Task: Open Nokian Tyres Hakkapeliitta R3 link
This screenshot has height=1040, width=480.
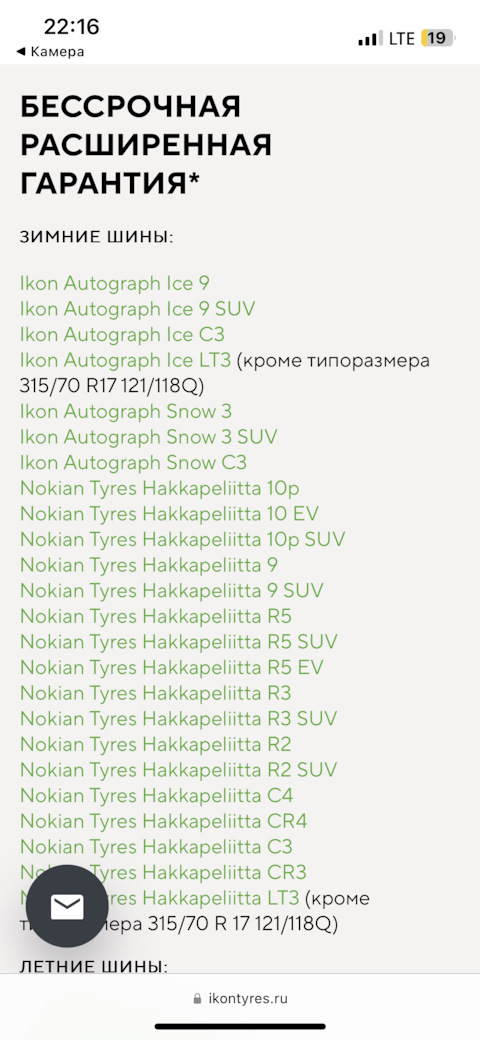Action: (x=156, y=693)
